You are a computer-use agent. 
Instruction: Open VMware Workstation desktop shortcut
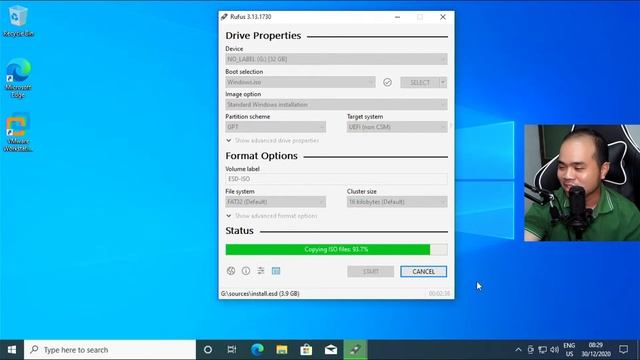(x=18, y=132)
